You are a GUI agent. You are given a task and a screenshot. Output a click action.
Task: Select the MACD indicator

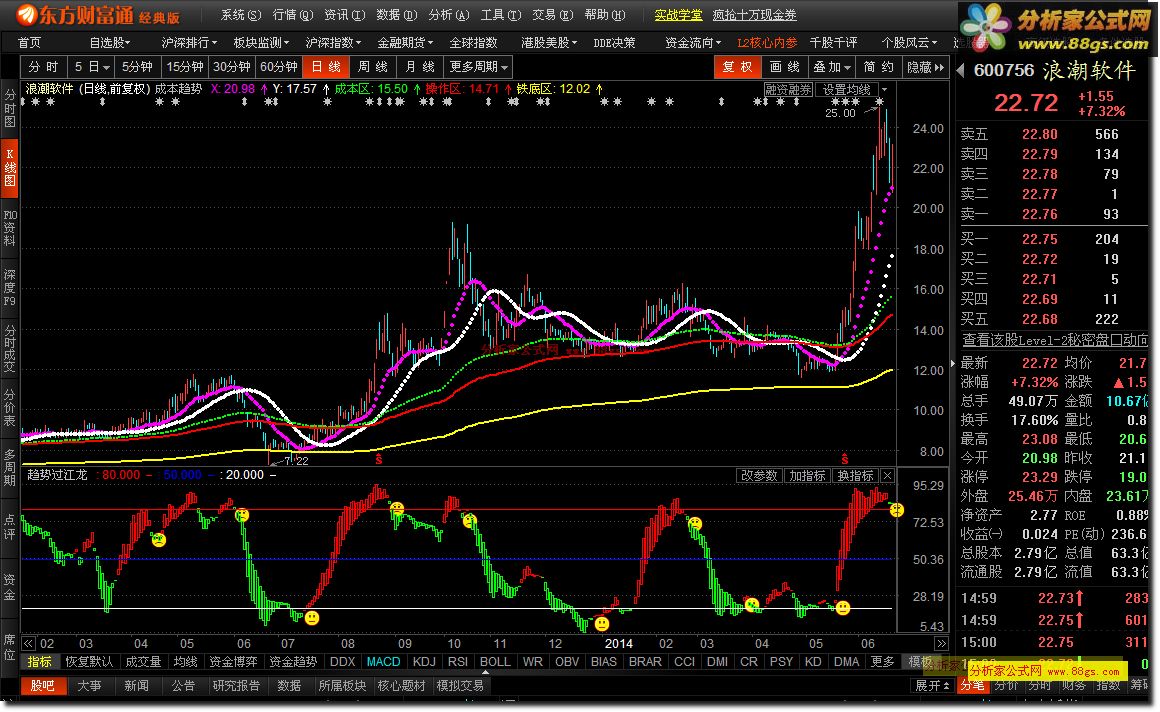tap(383, 662)
